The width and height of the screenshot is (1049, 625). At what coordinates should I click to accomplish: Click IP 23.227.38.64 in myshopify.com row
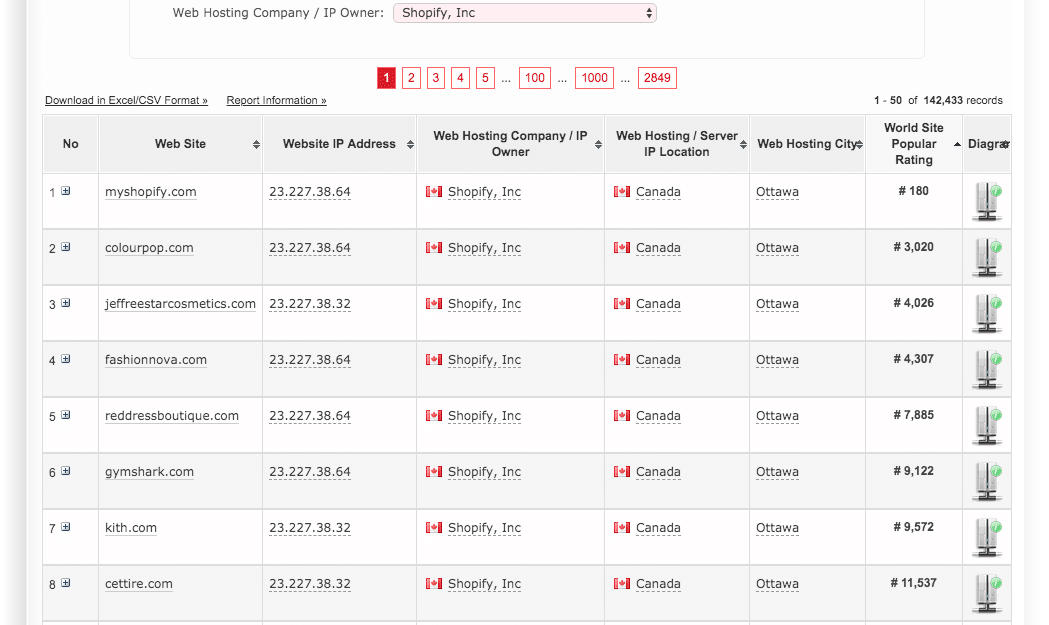pyautogui.click(x=310, y=192)
